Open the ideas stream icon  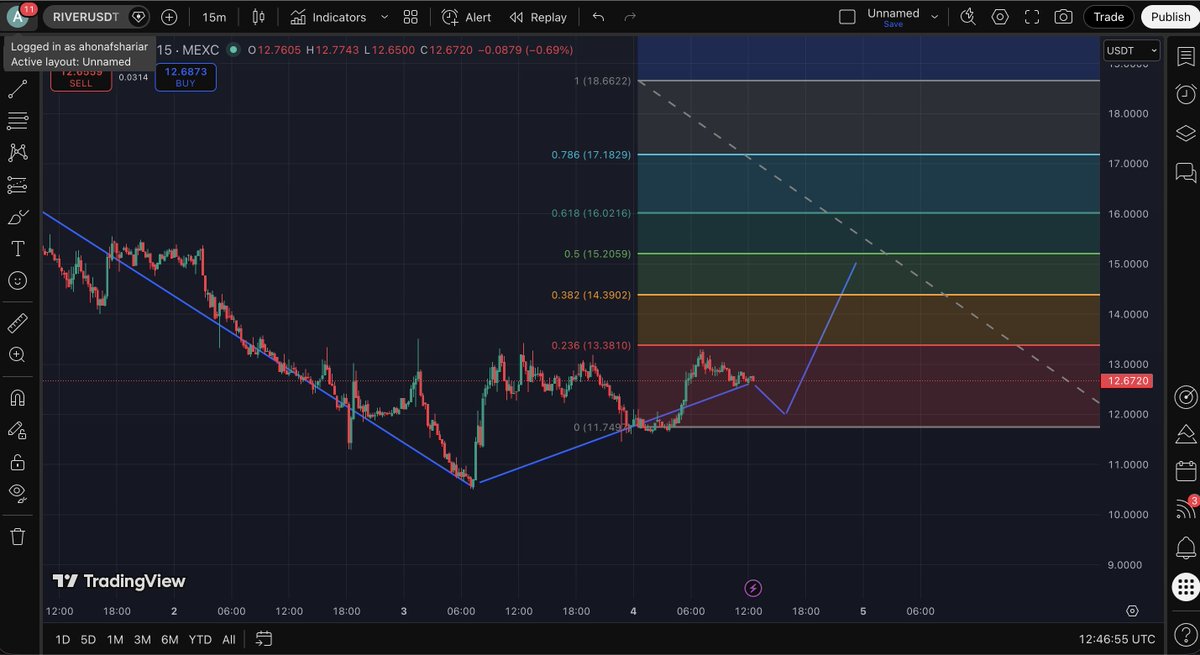tap(1186, 434)
